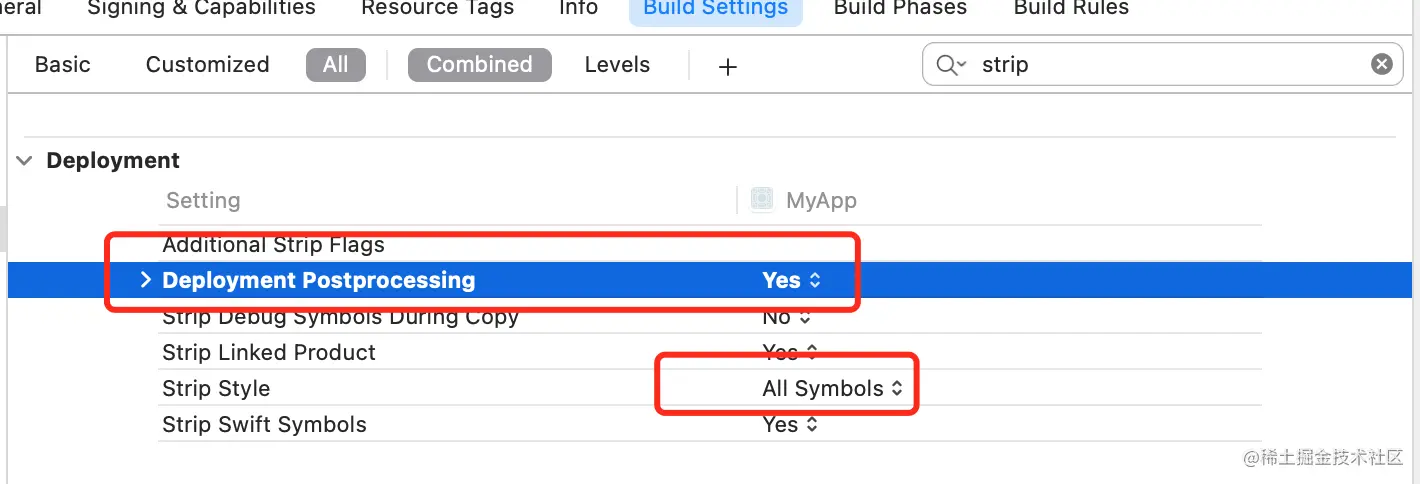Show Basic build settings
The width and height of the screenshot is (1420, 484).
point(62,65)
